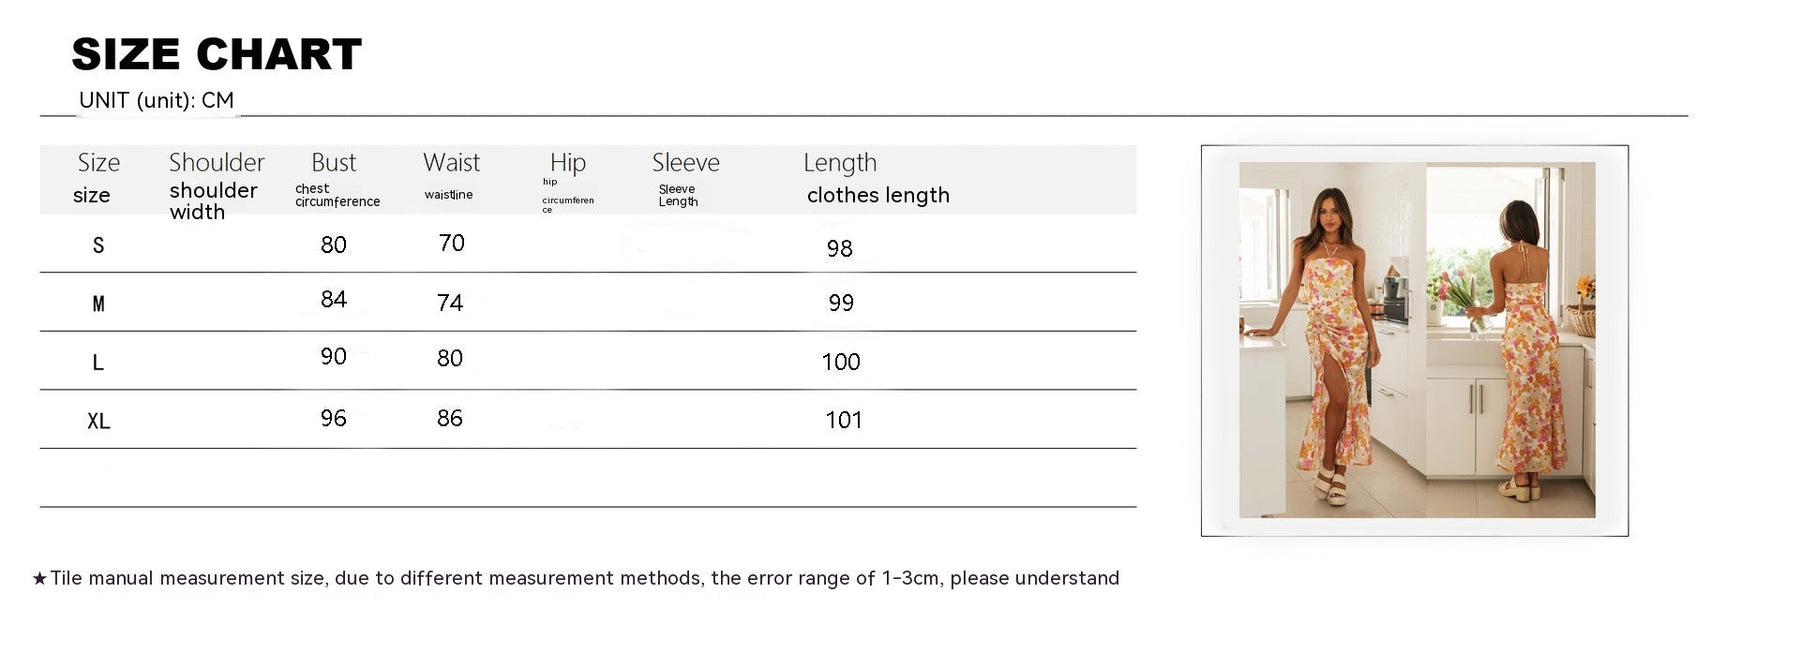The image size is (1800, 653).
Task: Click the bust value 84 for size M
Action: tap(334, 299)
